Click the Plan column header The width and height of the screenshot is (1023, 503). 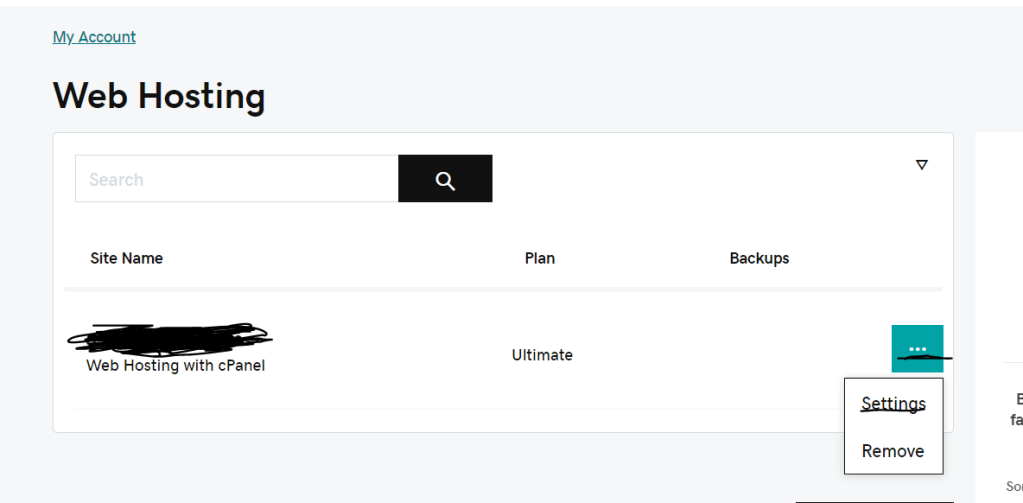pyautogui.click(x=540, y=258)
